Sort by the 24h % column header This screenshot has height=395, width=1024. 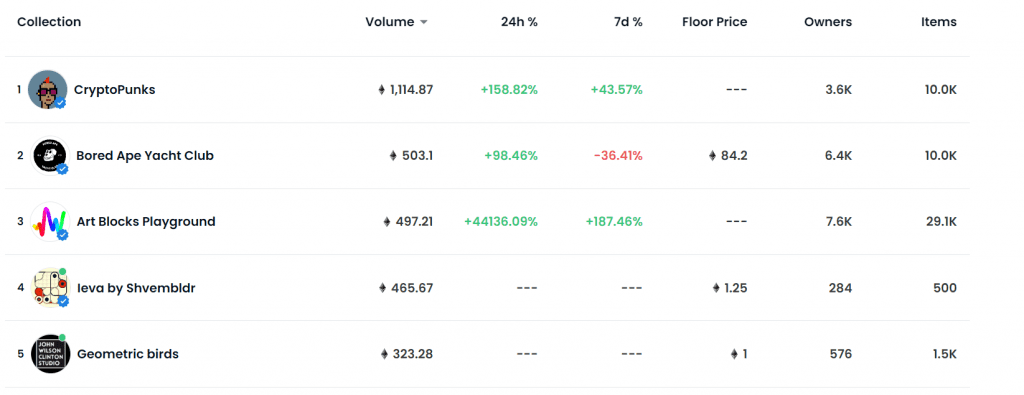[519, 22]
